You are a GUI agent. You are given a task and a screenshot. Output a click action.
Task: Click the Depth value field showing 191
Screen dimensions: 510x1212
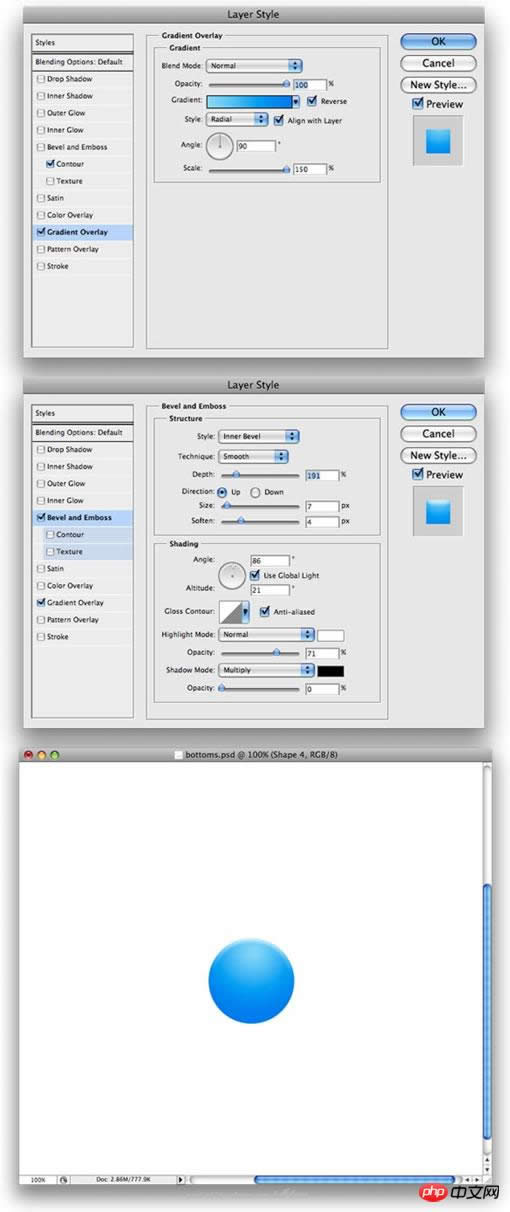(321, 474)
